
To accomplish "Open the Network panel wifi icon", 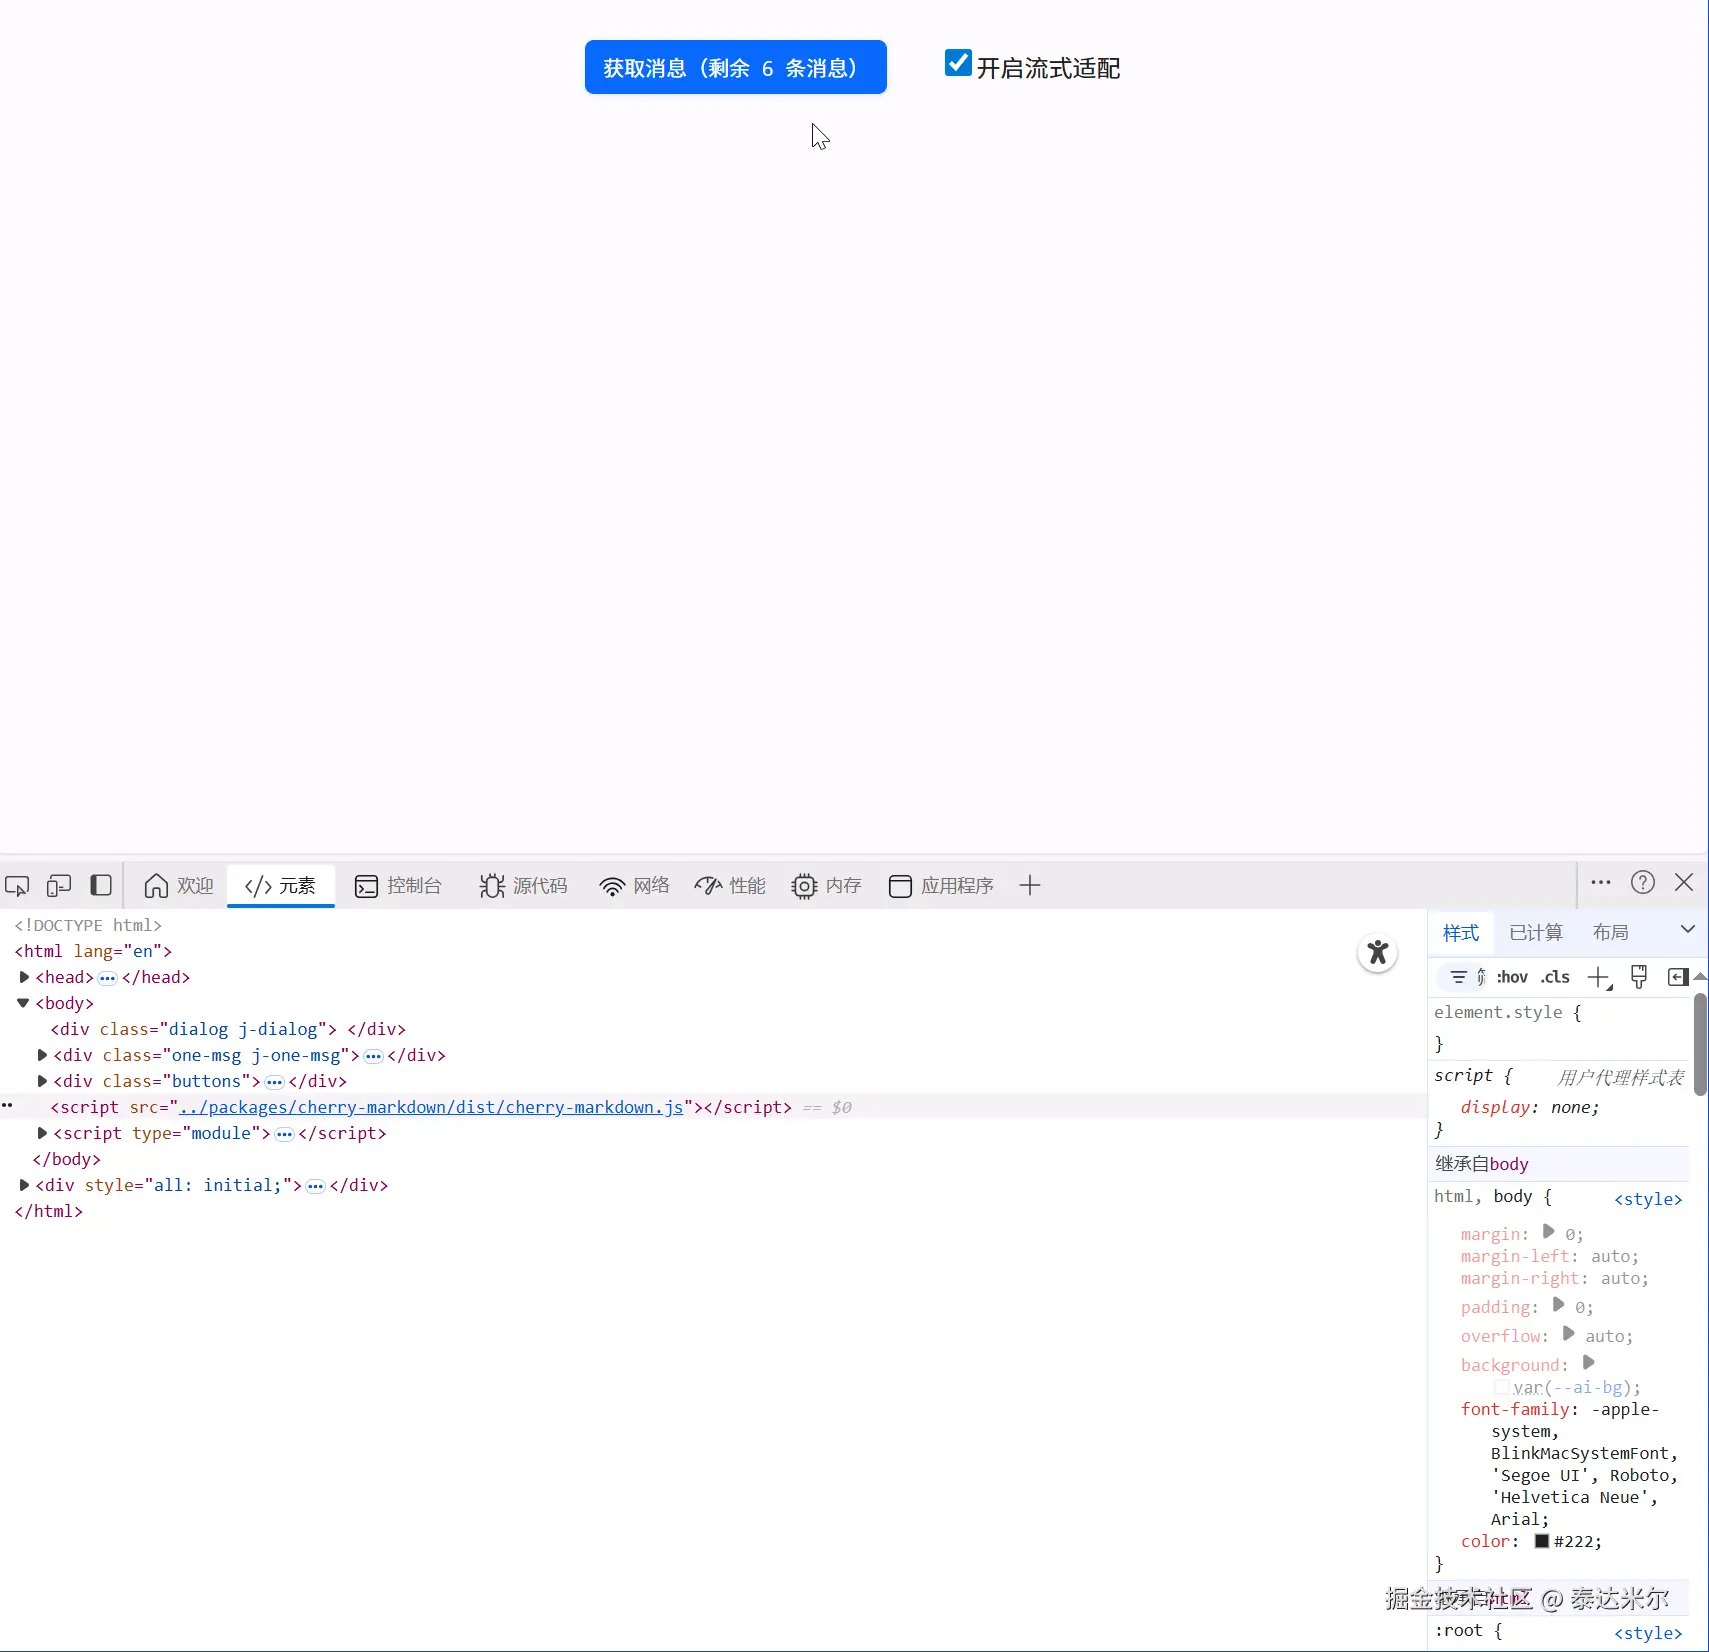I will 613,886.
